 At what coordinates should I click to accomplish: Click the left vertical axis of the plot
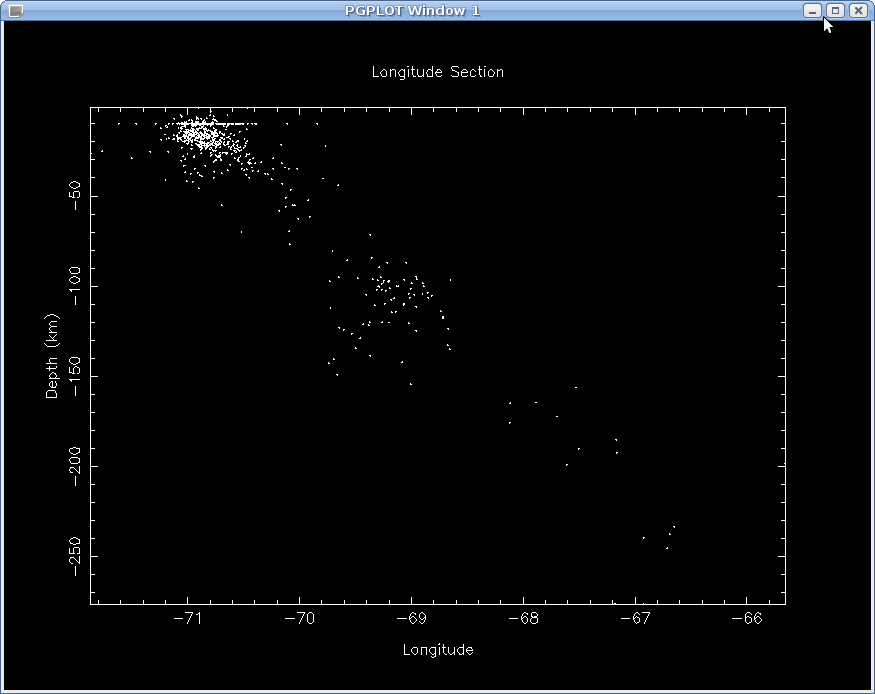click(x=91, y=355)
